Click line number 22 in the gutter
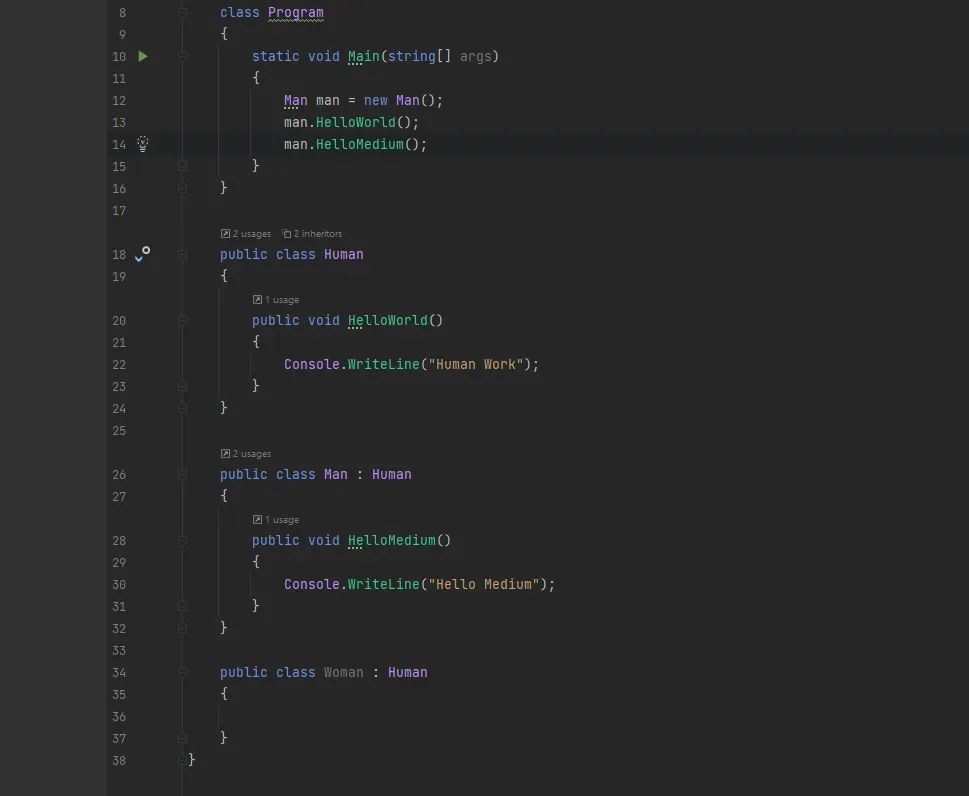This screenshot has width=969, height=796. [119, 365]
